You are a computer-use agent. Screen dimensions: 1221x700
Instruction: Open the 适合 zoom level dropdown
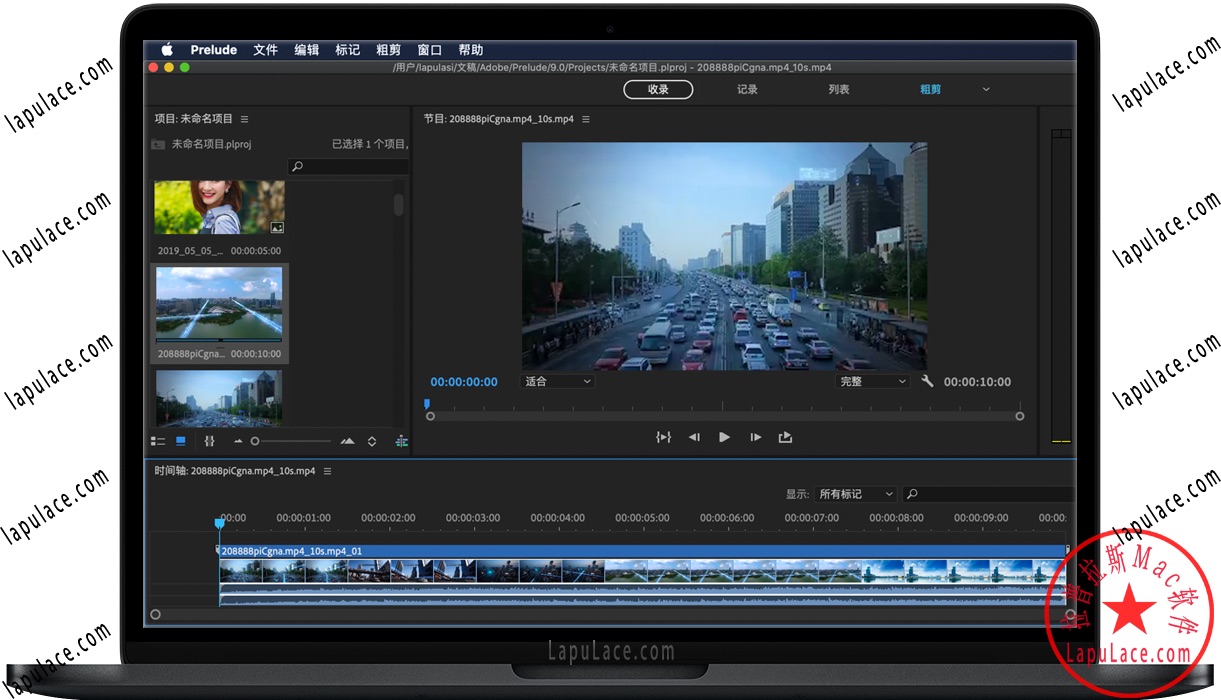coord(556,381)
